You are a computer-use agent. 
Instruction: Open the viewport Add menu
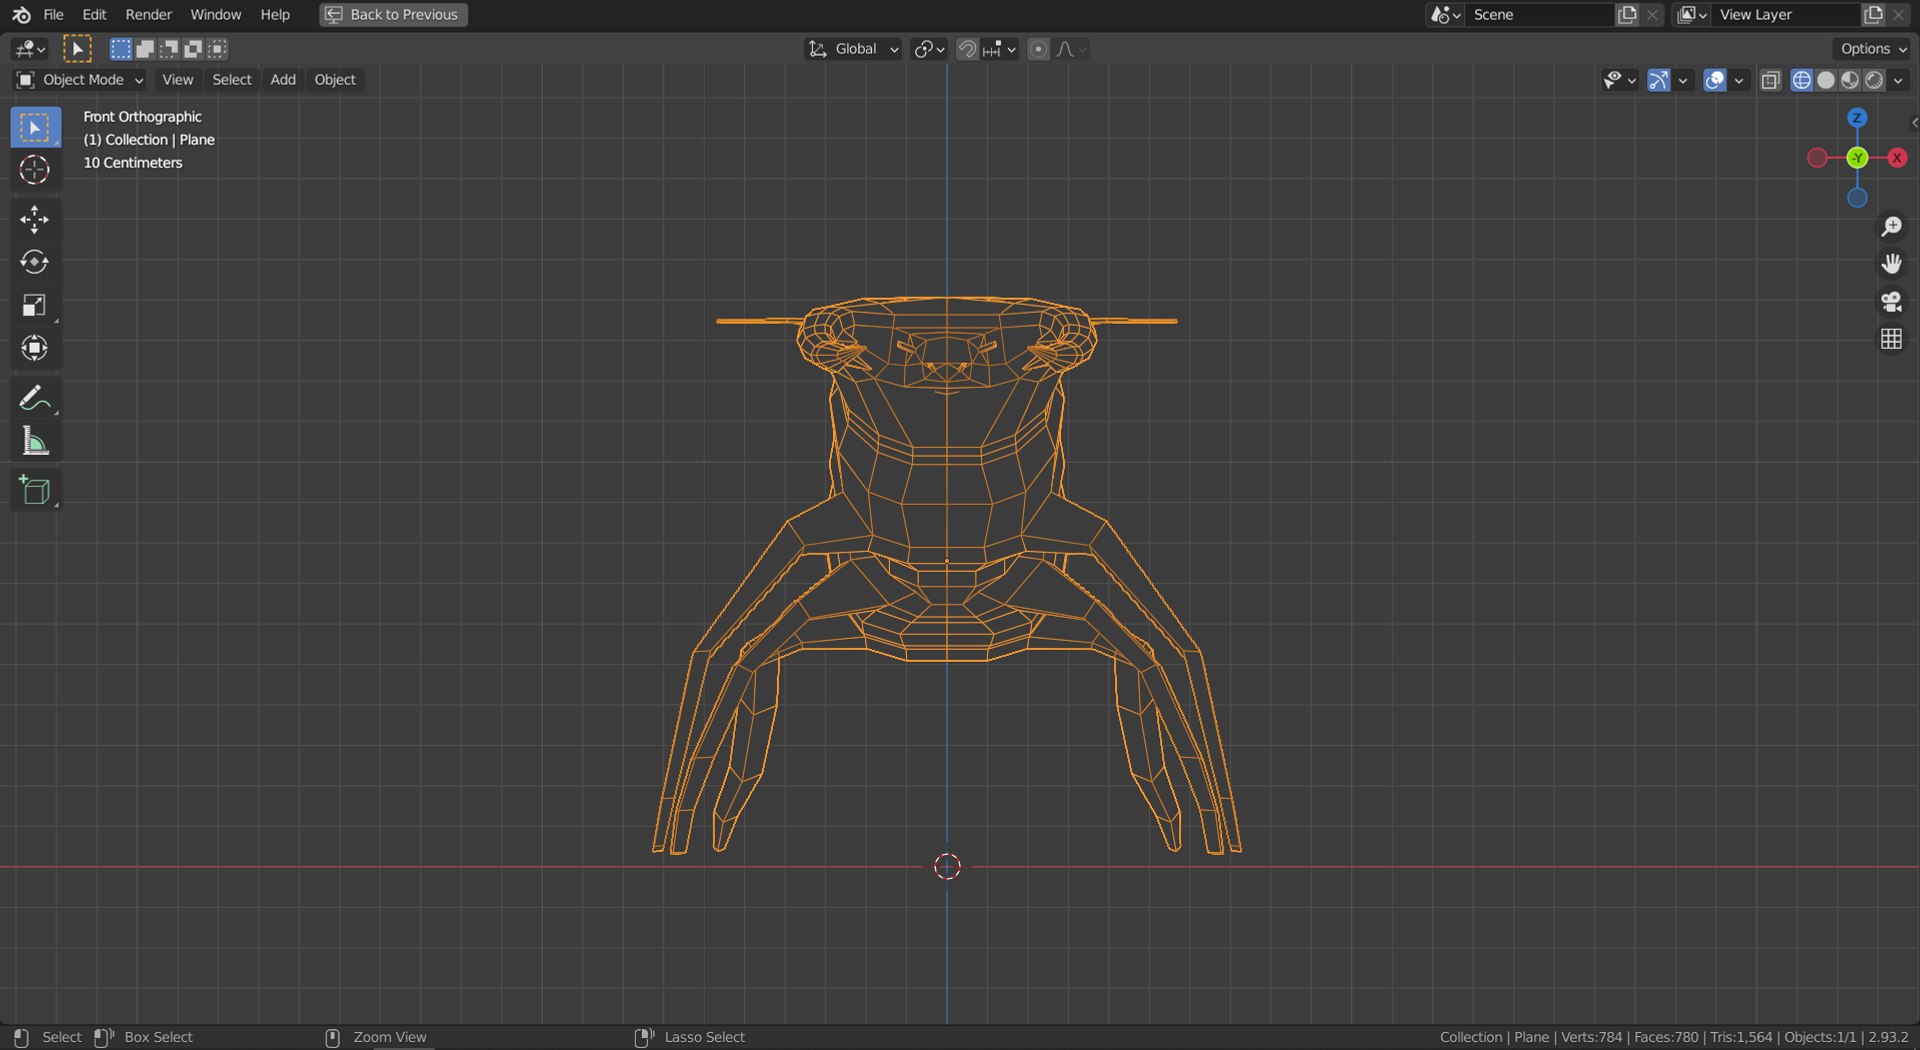click(x=283, y=80)
